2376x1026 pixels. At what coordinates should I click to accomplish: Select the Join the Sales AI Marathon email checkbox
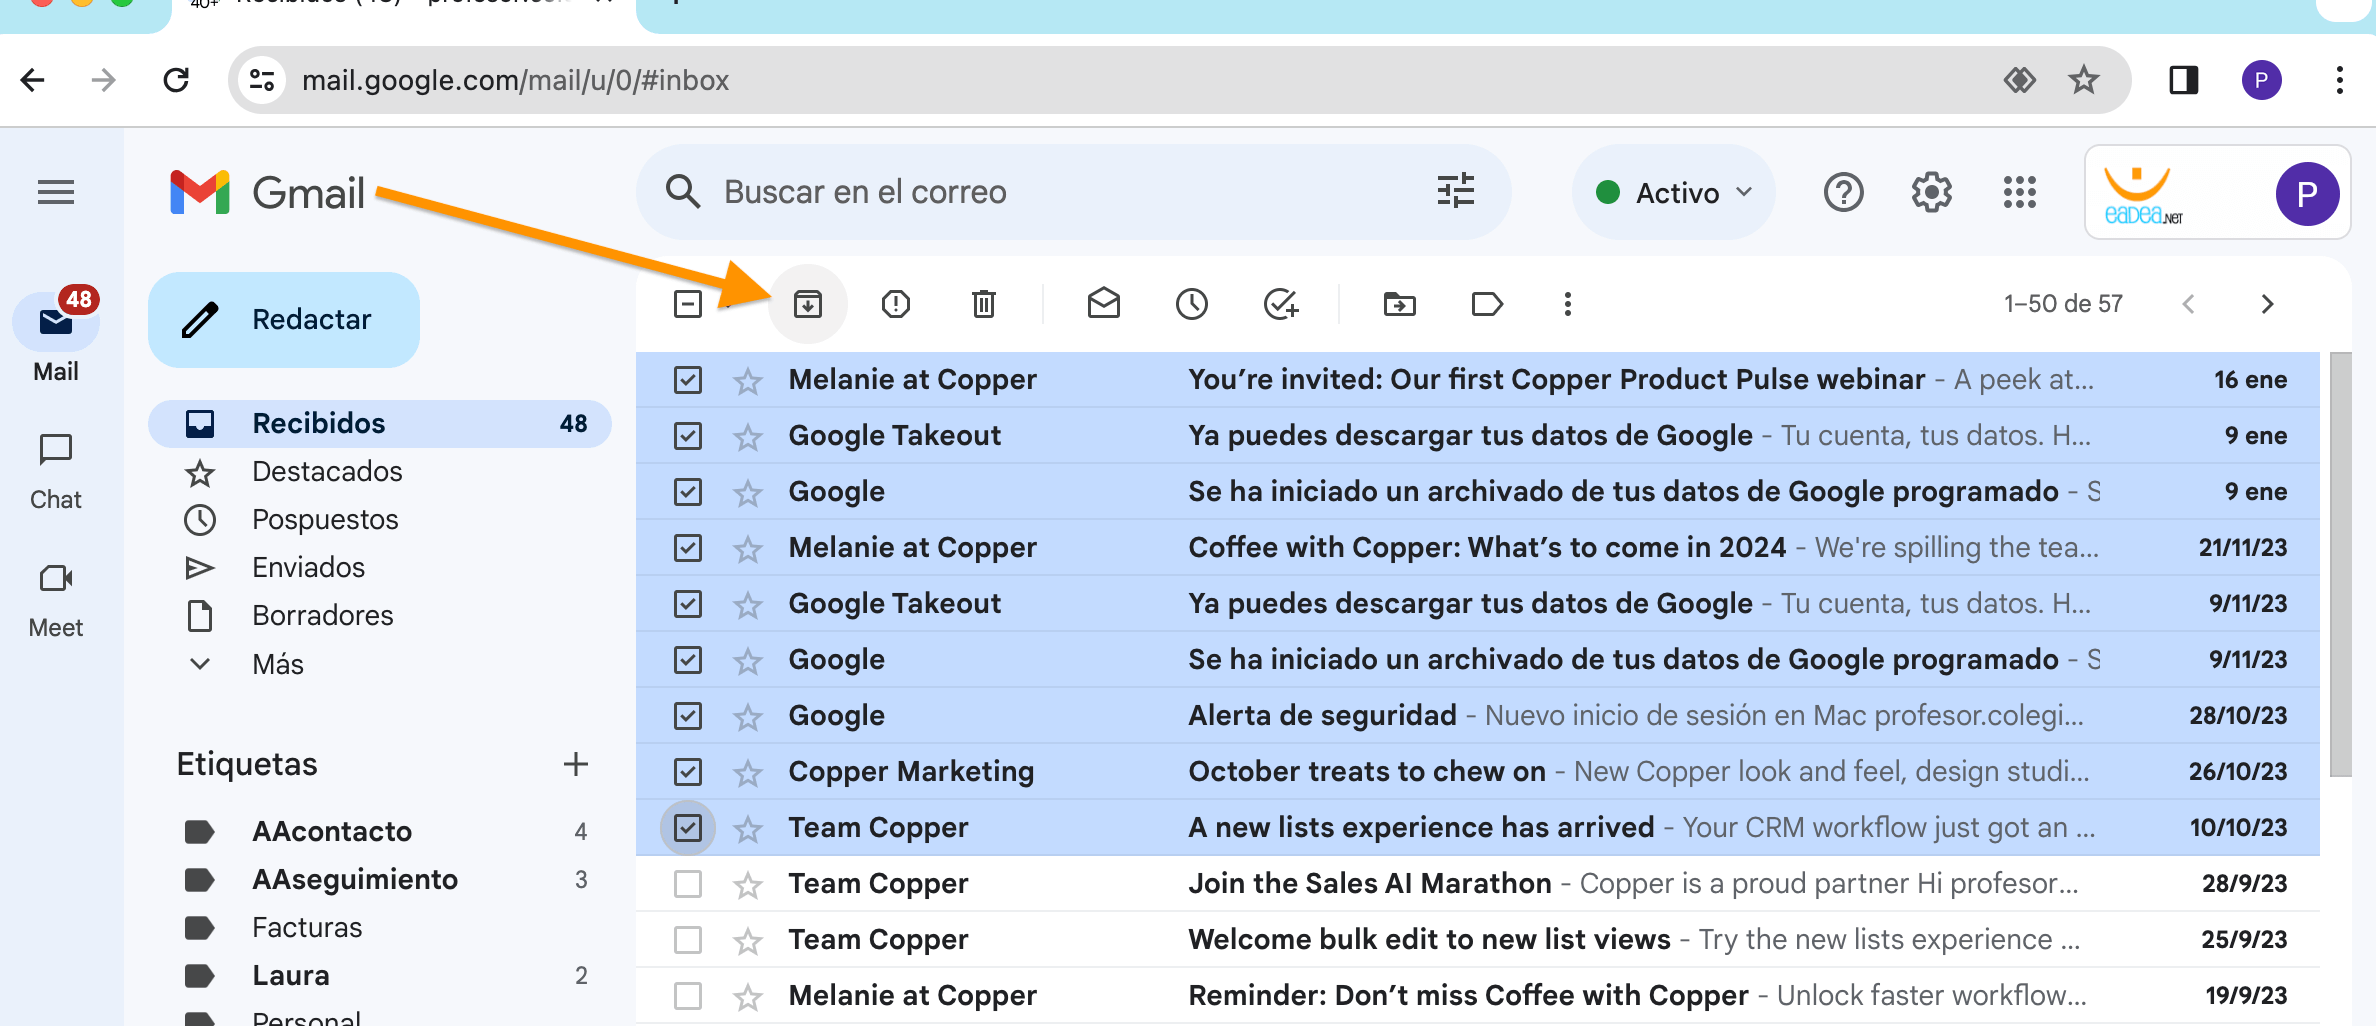[x=688, y=884]
